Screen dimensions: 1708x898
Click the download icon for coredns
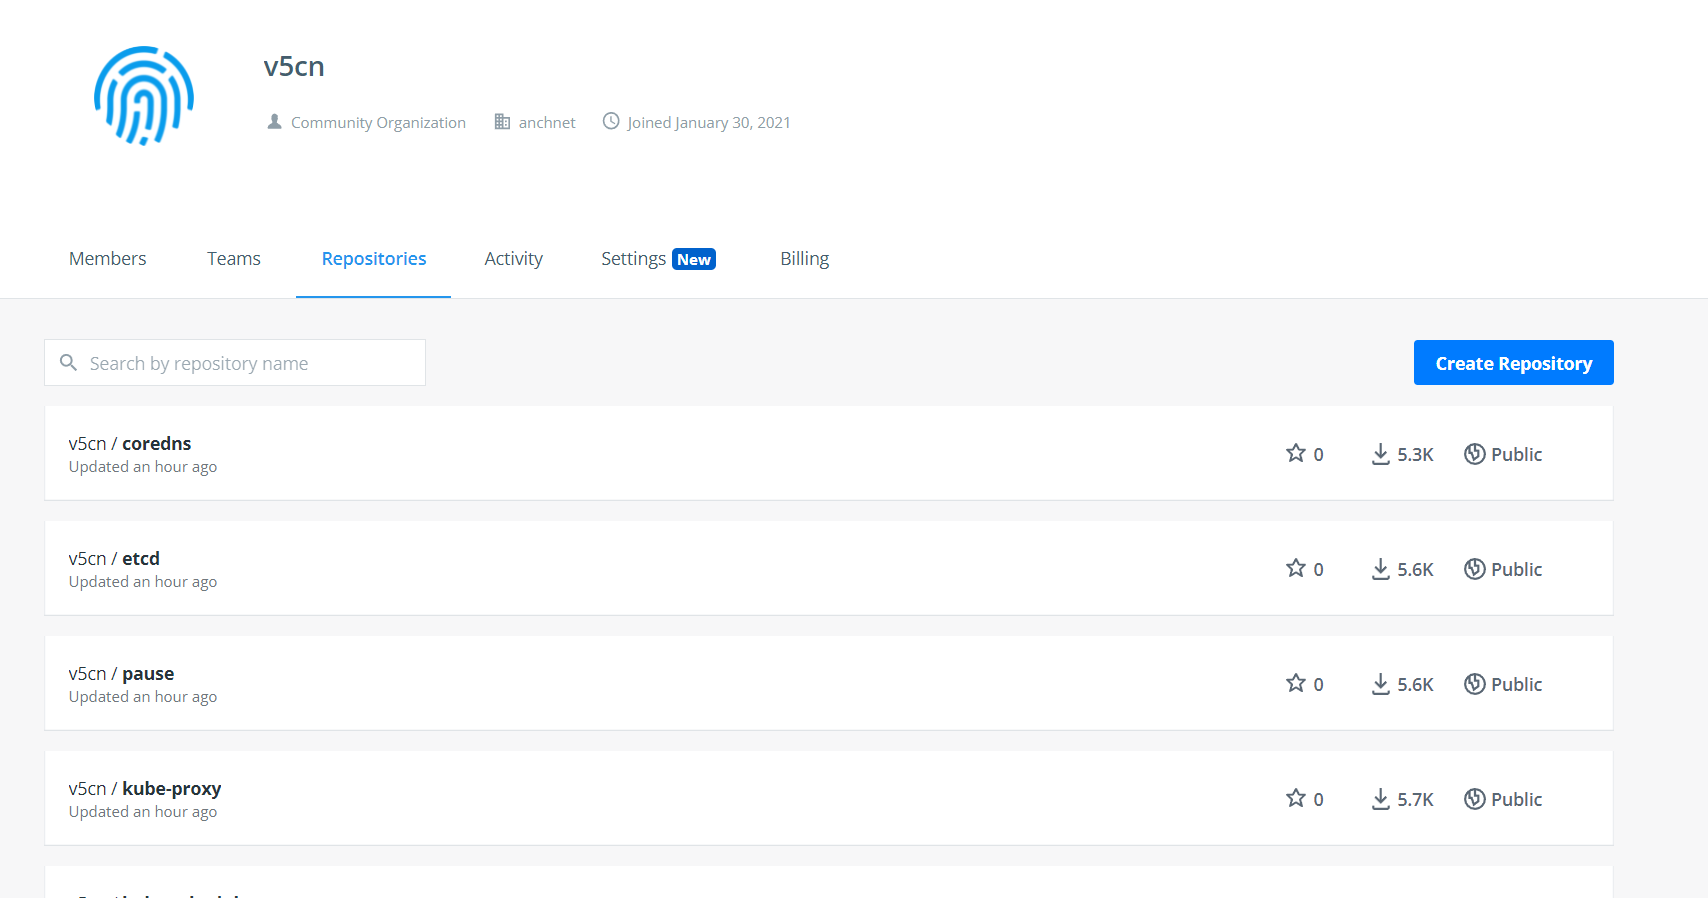click(1381, 454)
